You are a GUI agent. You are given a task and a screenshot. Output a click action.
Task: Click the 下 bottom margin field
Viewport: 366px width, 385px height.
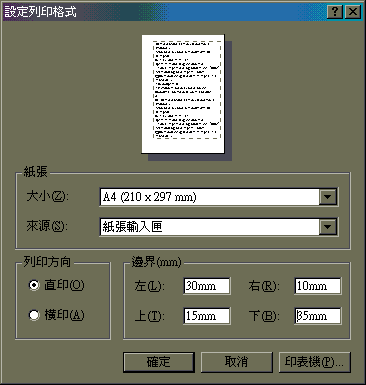tap(318, 316)
